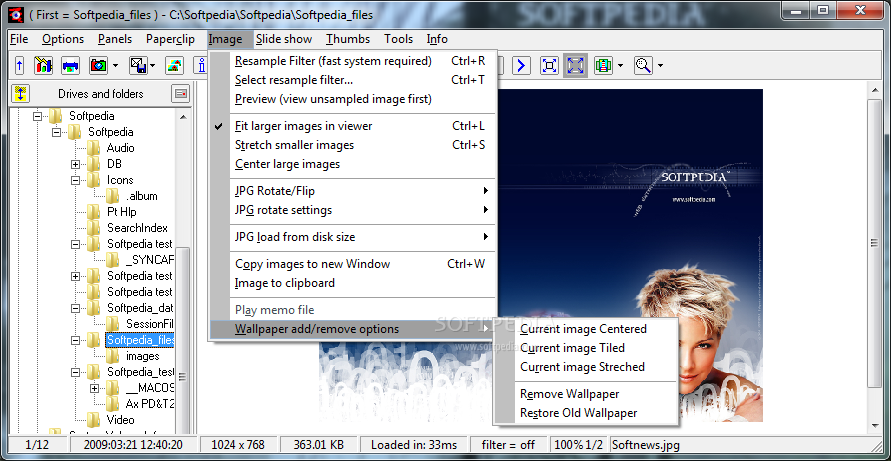Image resolution: width=891 pixels, height=461 pixels.
Task: Open the Tools menu
Action: tap(398, 39)
